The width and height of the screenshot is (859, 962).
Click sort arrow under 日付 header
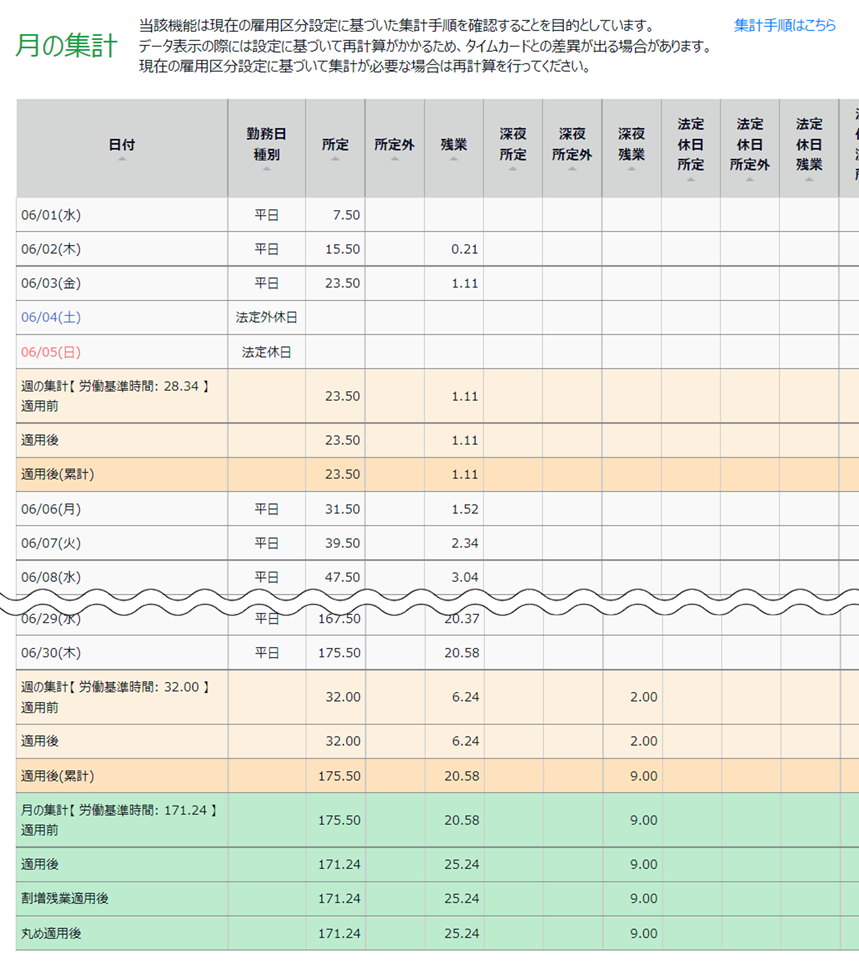pyautogui.click(x=121, y=159)
